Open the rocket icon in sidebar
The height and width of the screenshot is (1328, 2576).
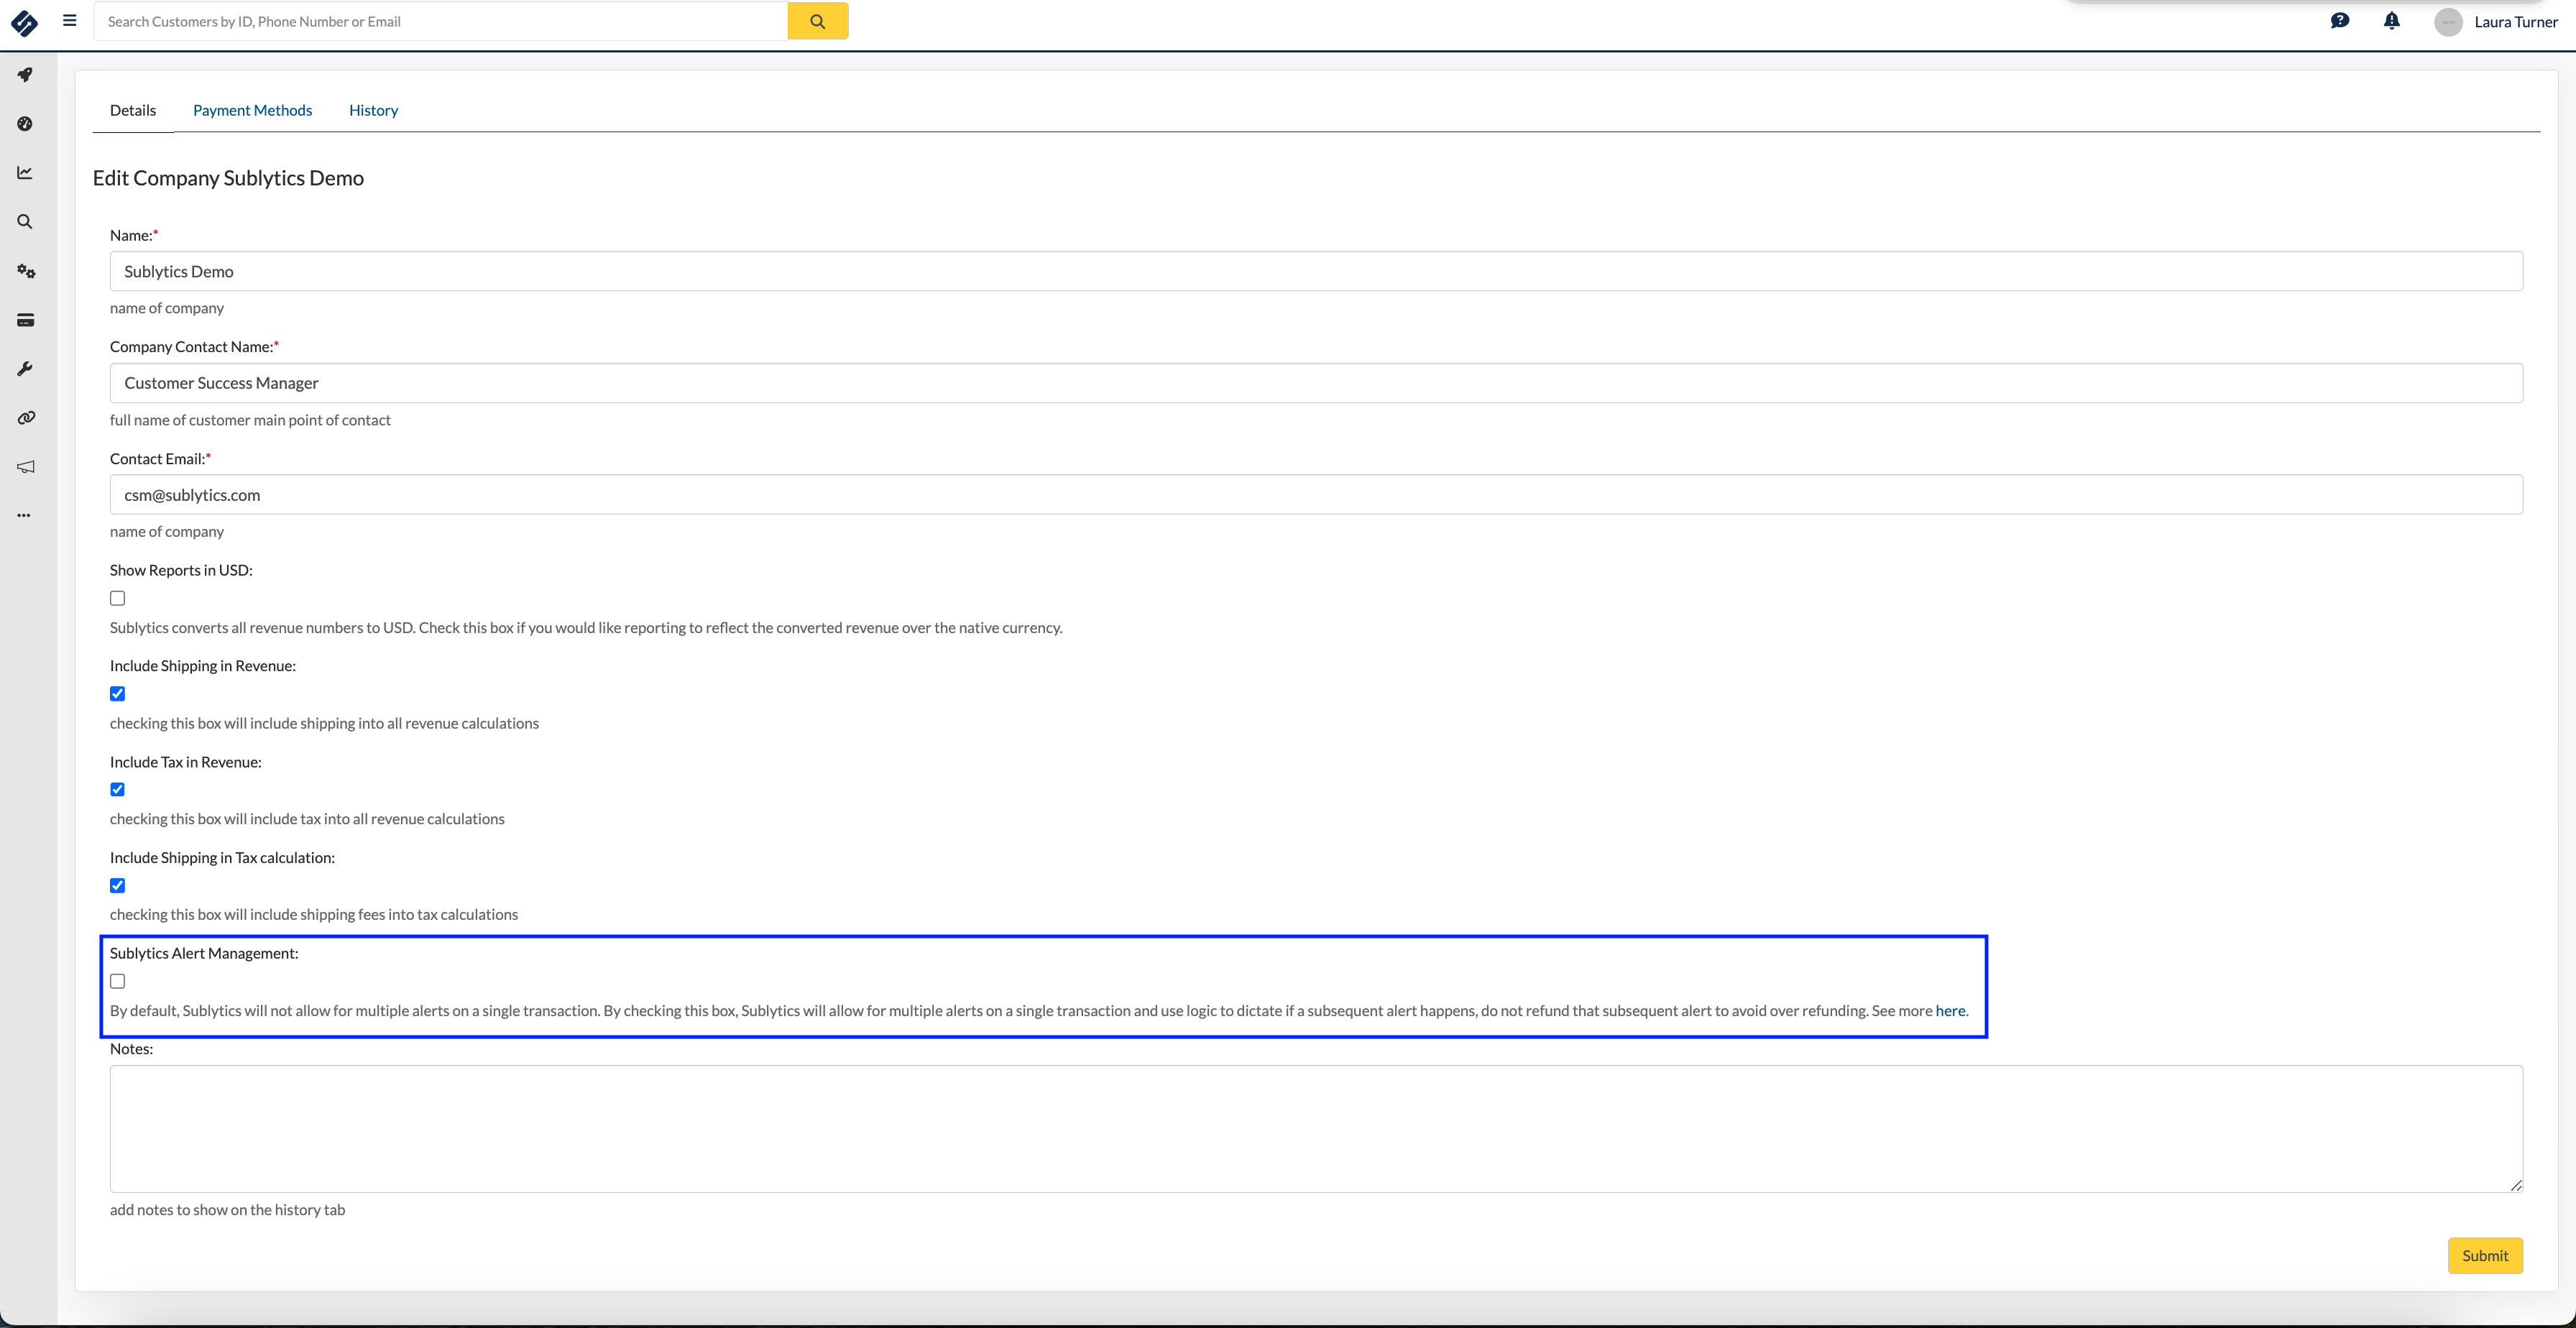[25, 75]
